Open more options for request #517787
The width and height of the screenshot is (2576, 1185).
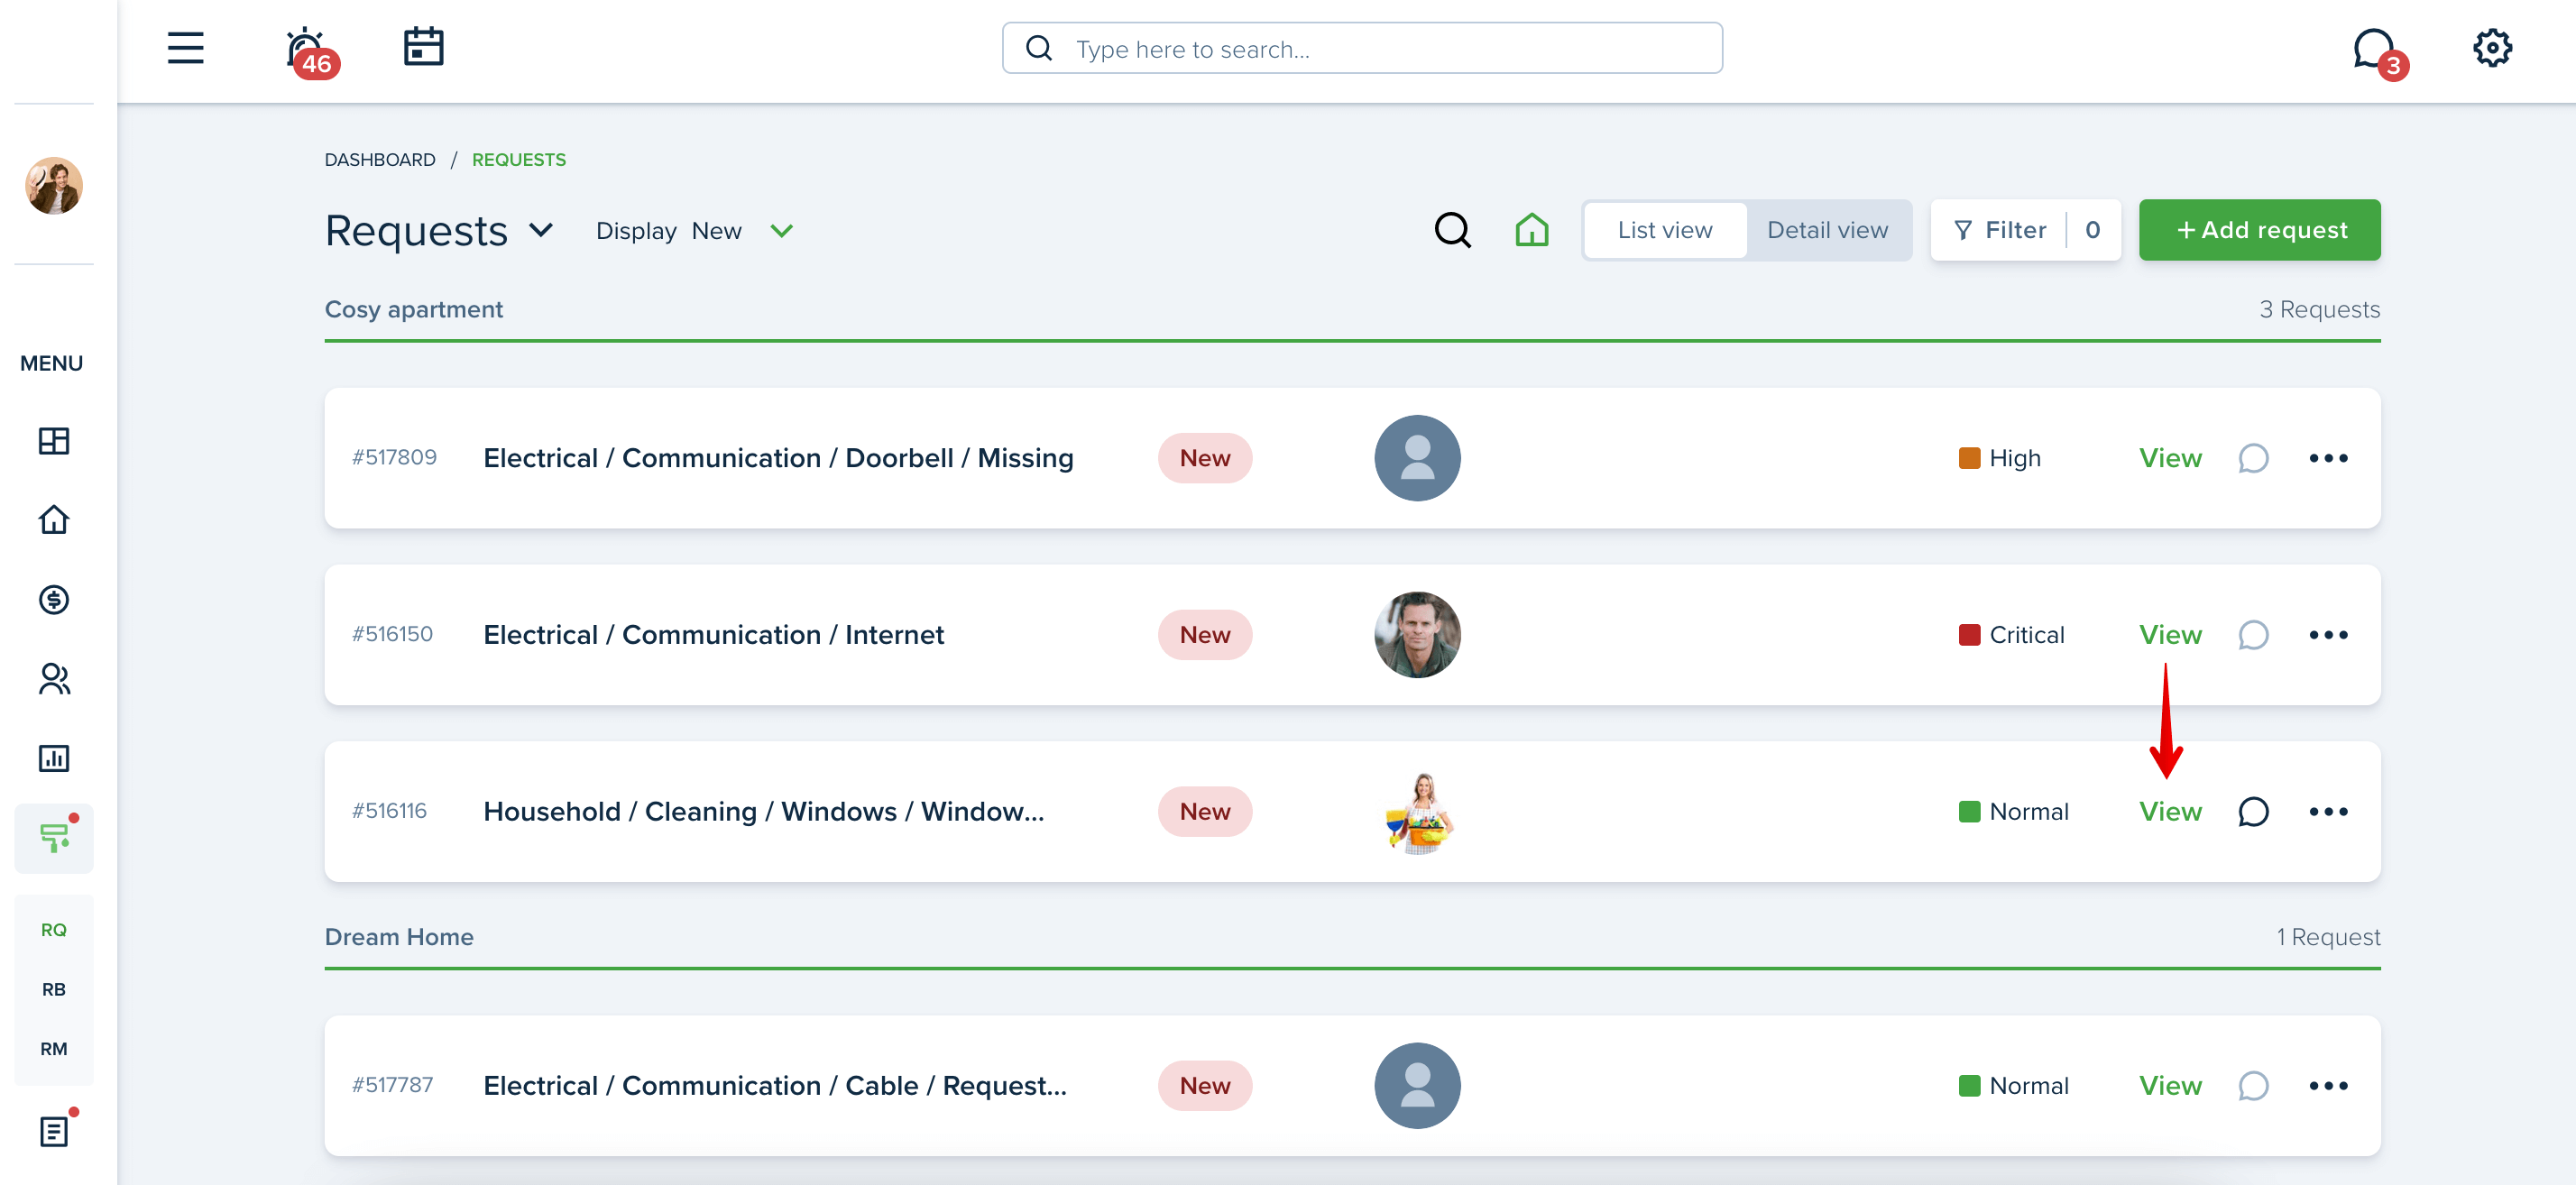[2328, 1086]
